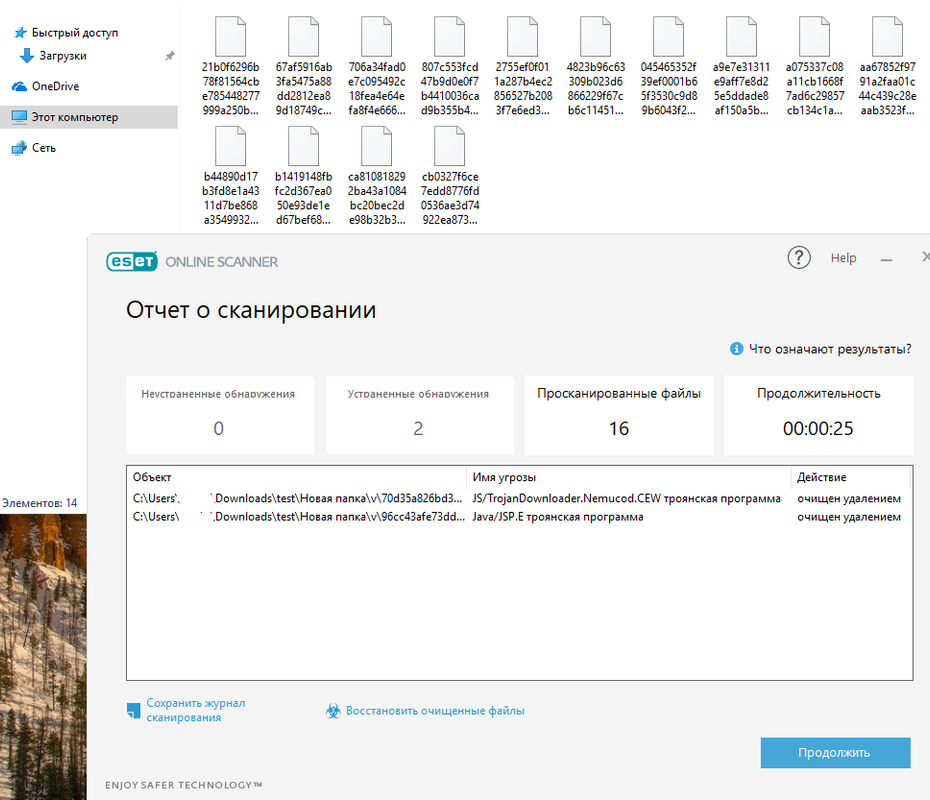
Task: Click Неустраненные обнаружения card showing 0
Action: (x=220, y=415)
